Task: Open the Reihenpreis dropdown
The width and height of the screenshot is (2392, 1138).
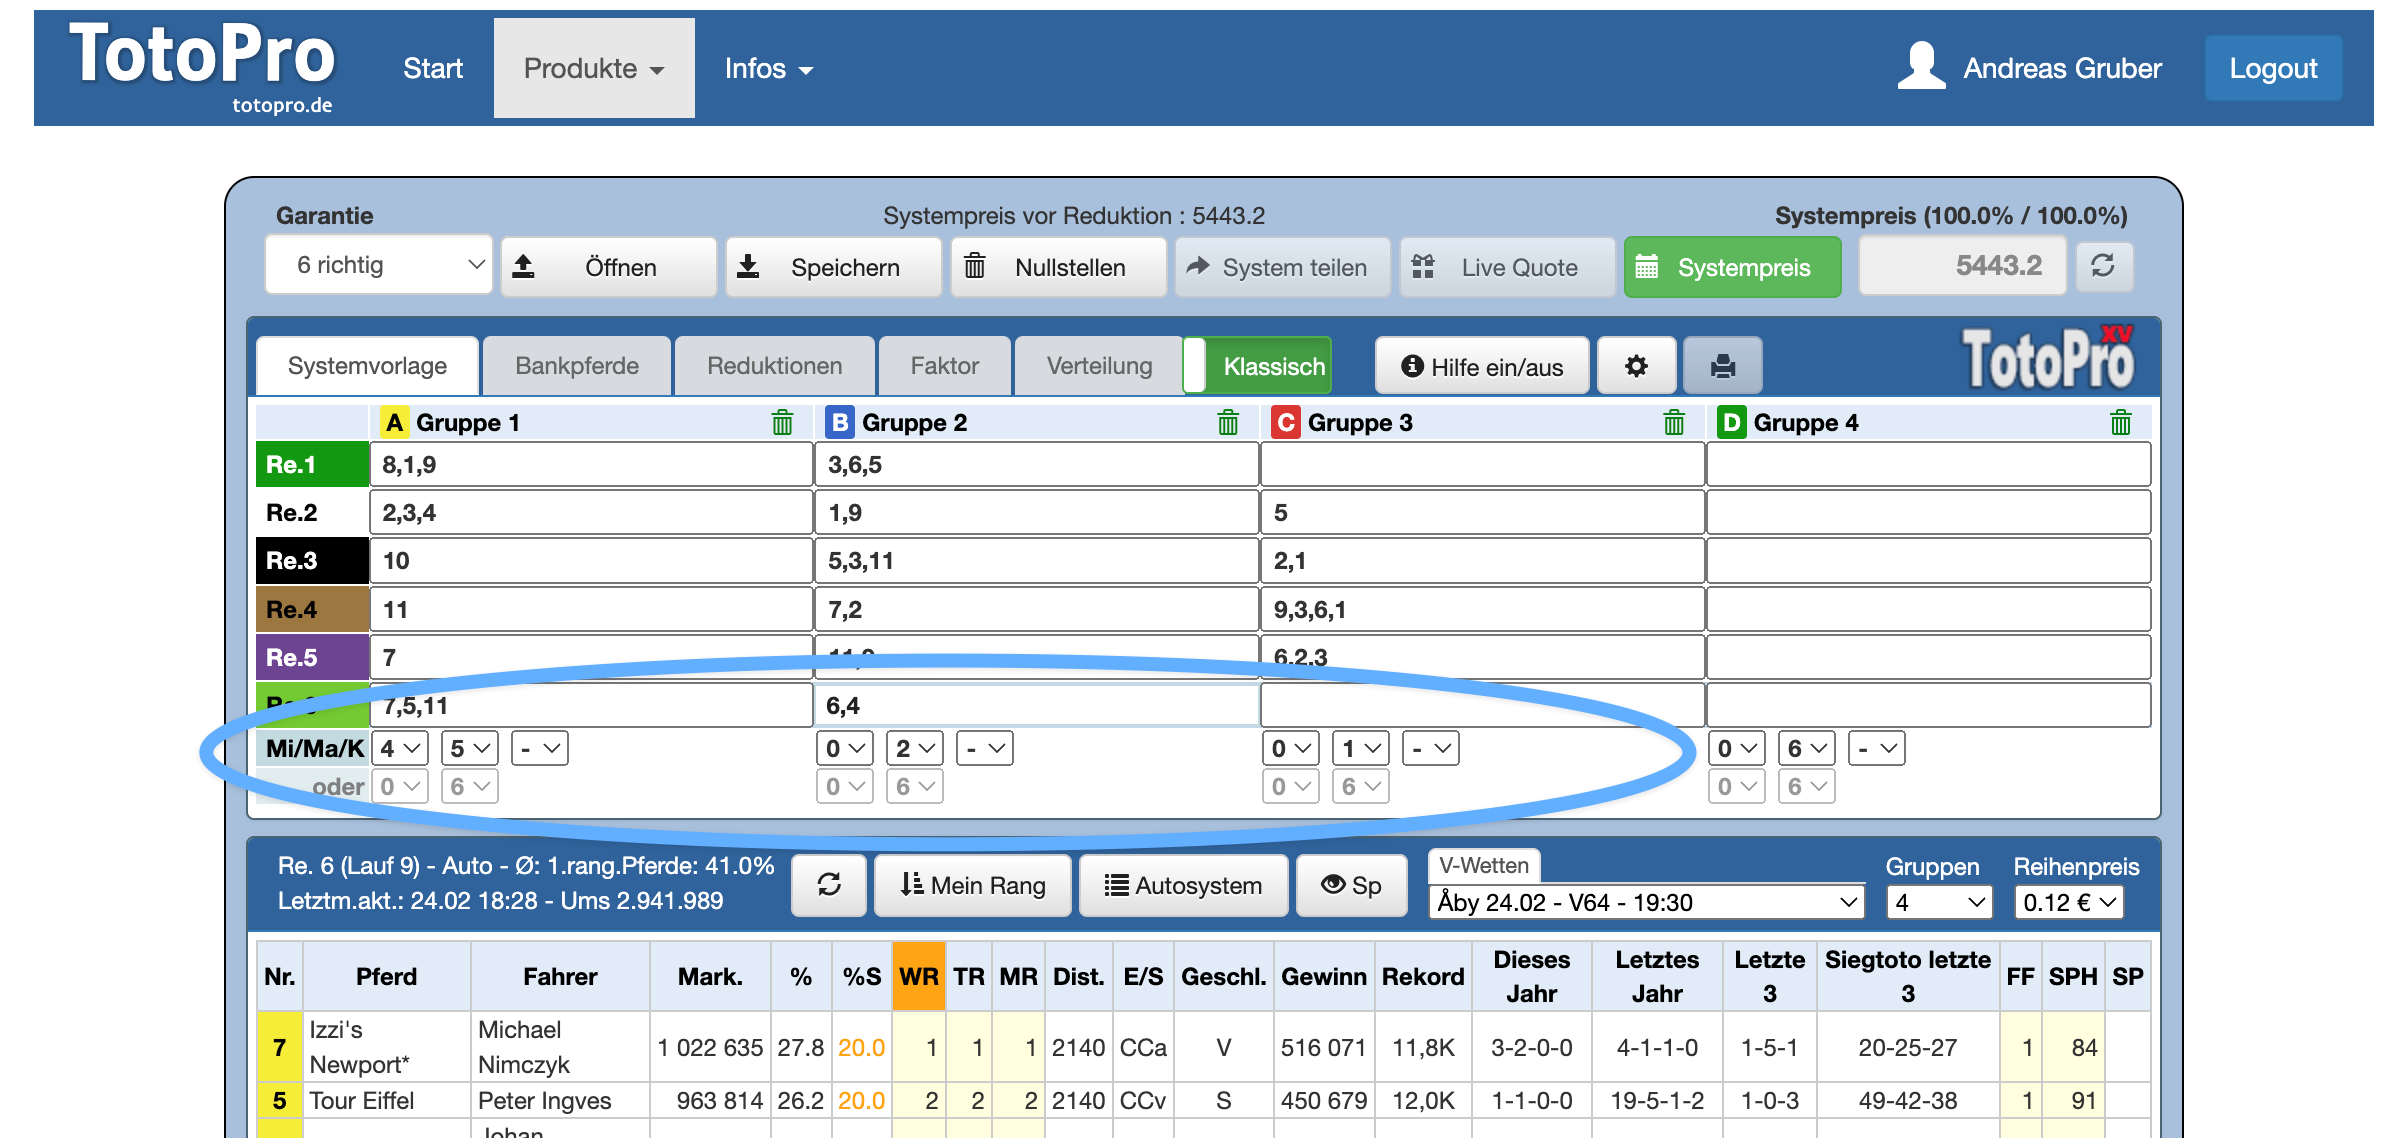Action: coord(2069,902)
